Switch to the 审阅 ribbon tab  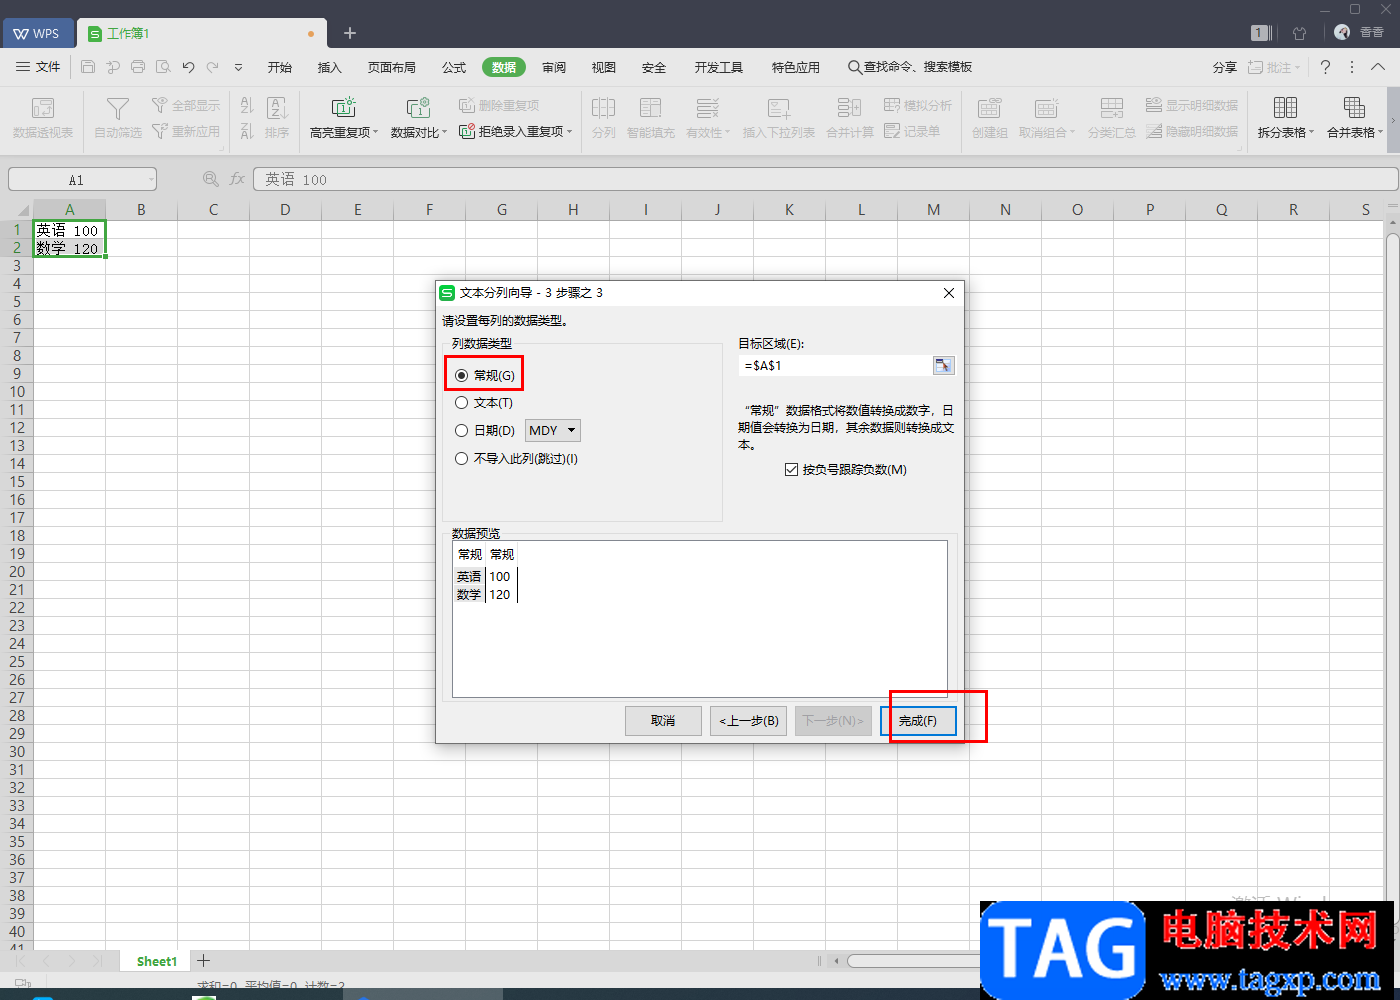[554, 67]
